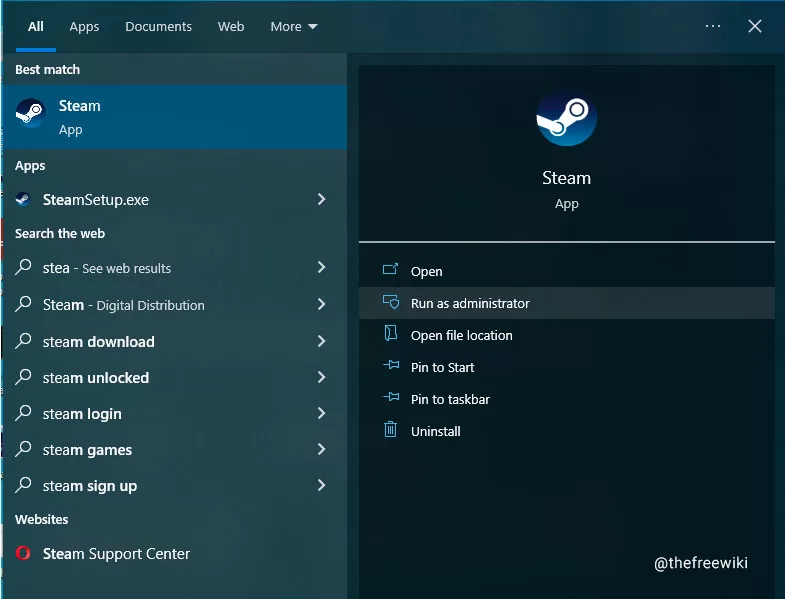Open SteamSetup.exe result
The width and height of the screenshot is (785, 599).
(96, 200)
